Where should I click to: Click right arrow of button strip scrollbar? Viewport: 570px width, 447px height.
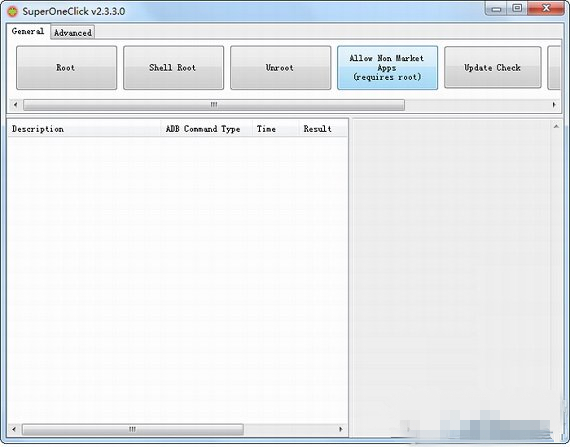click(554, 105)
